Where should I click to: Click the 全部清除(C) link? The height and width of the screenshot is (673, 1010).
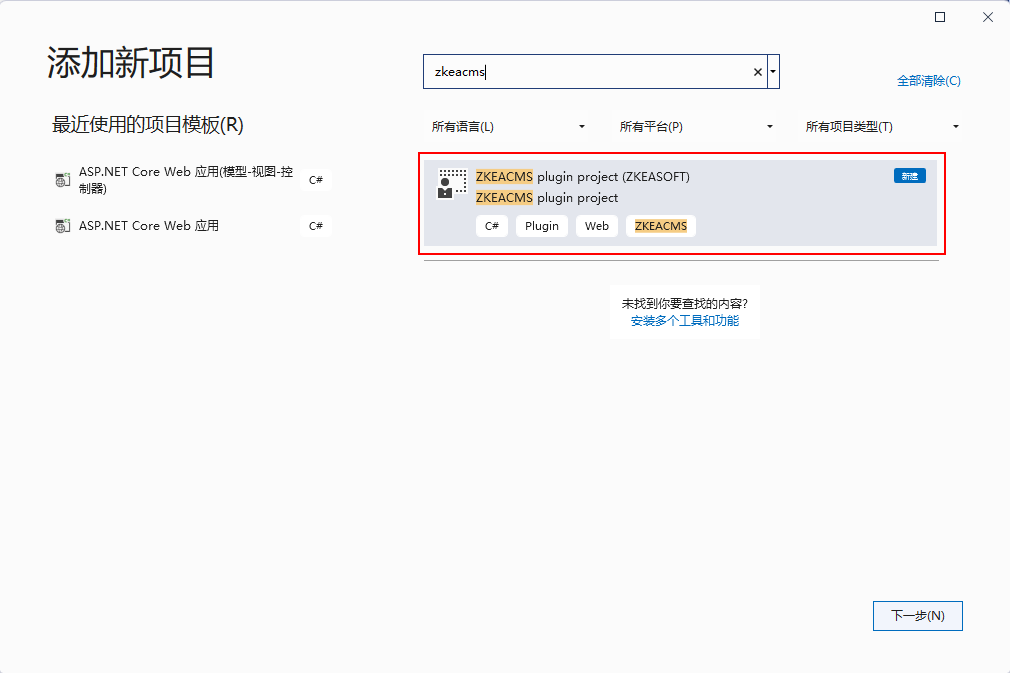928,81
